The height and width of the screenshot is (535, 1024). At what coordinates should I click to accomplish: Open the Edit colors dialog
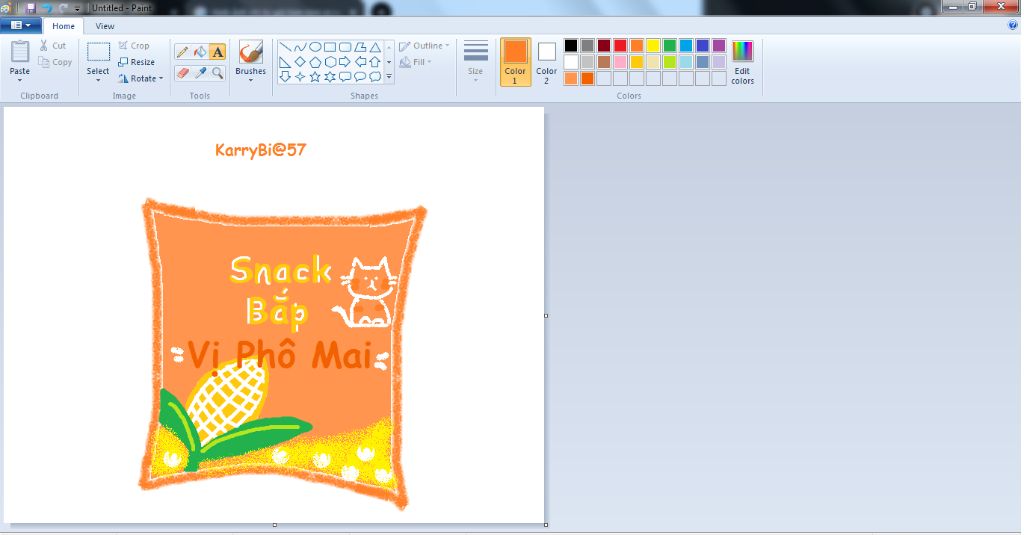click(x=743, y=62)
